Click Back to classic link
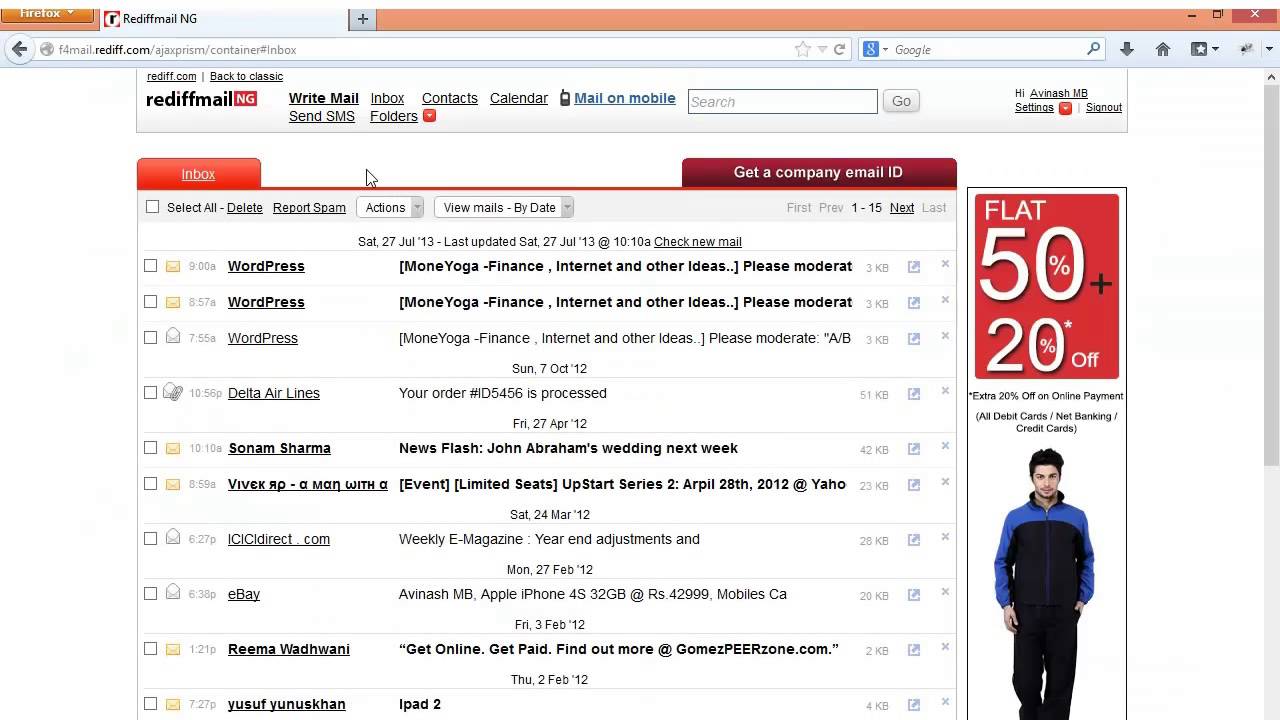The width and height of the screenshot is (1280, 720). click(x=246, y=76)
